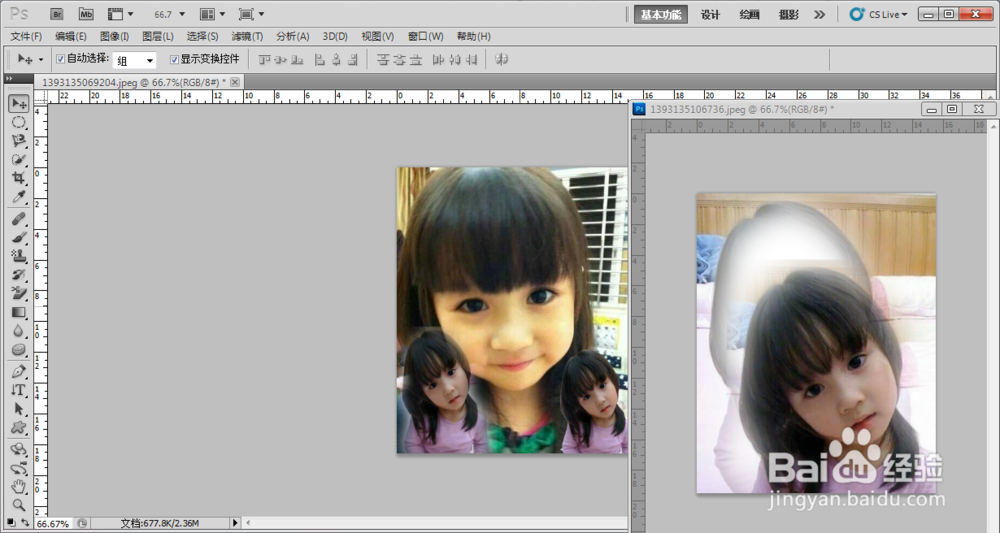The image size is (1000, 533).
Task: Select the Custom Shape tool
Action: [18, 427]
